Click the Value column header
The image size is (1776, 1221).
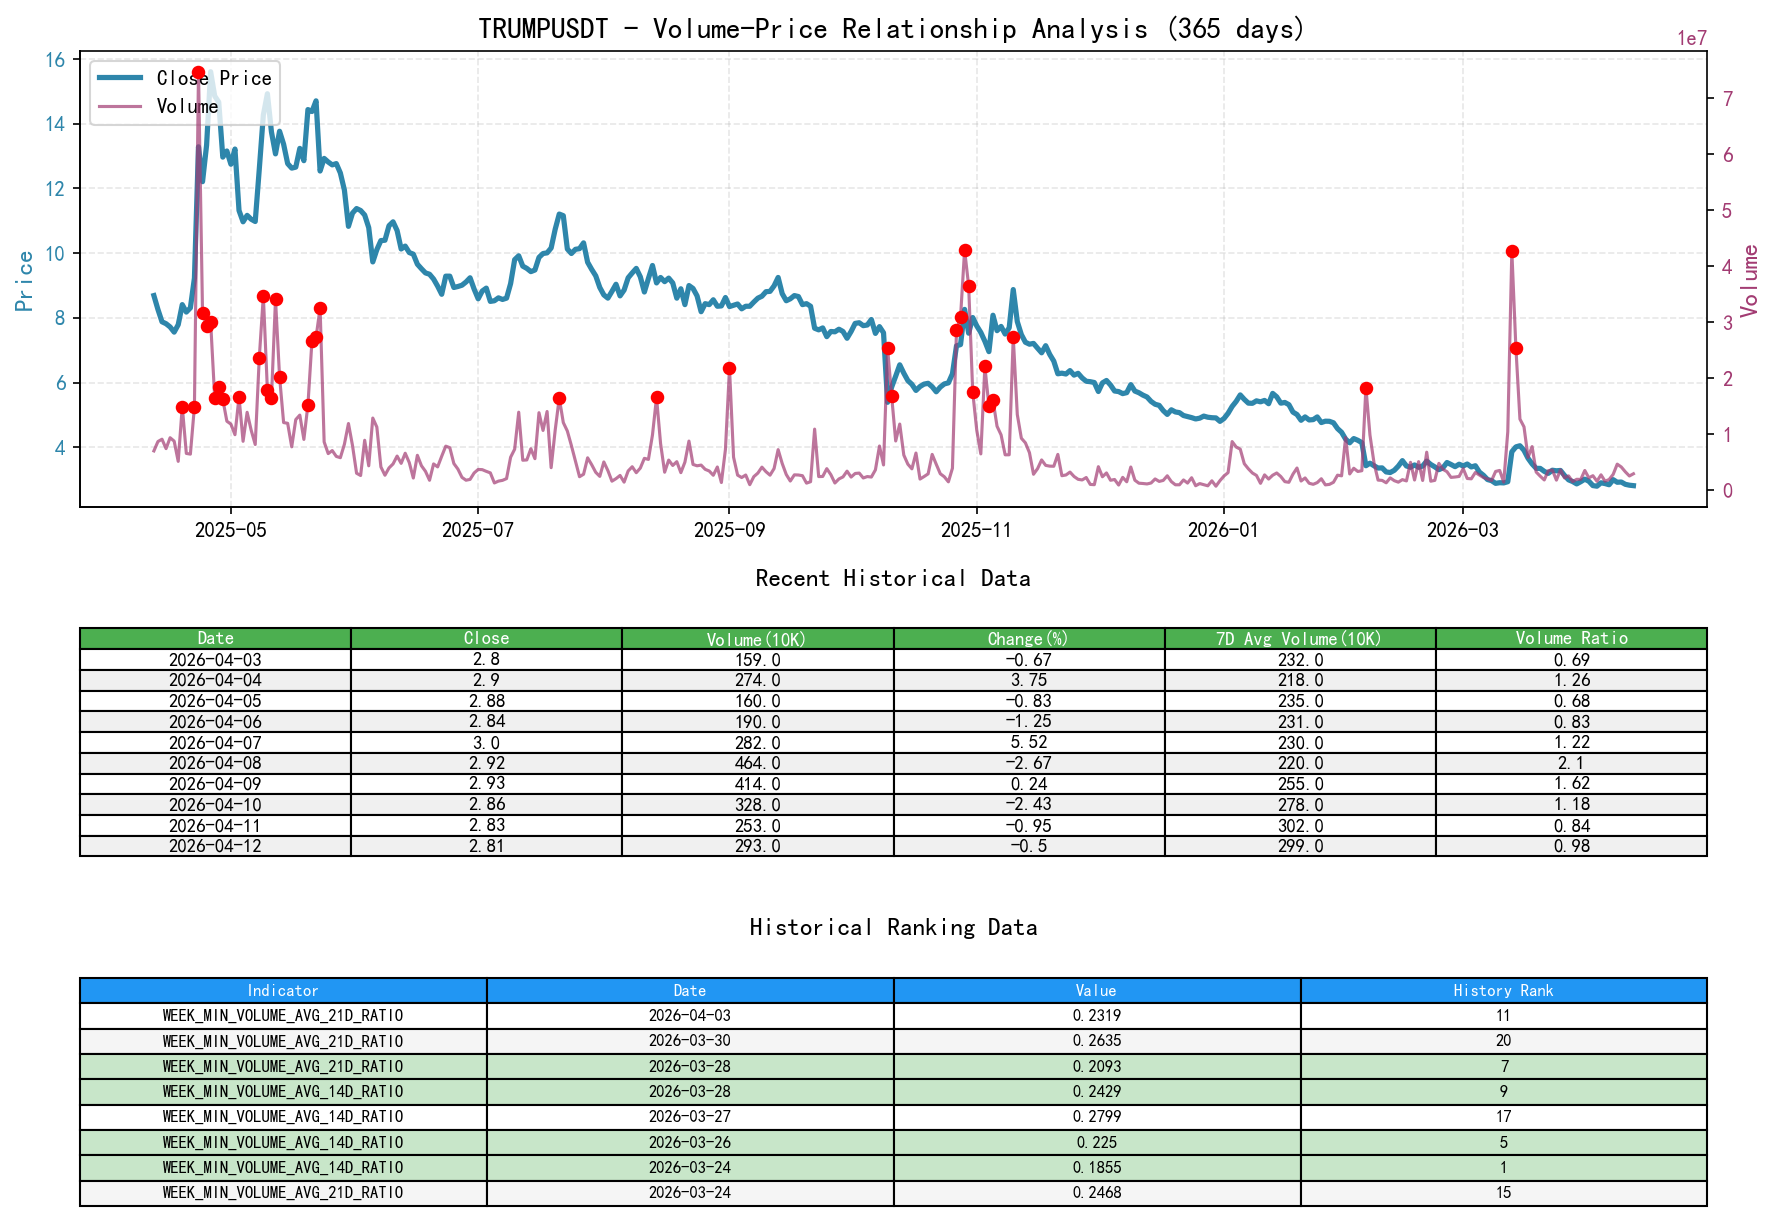click(1096, 991)
